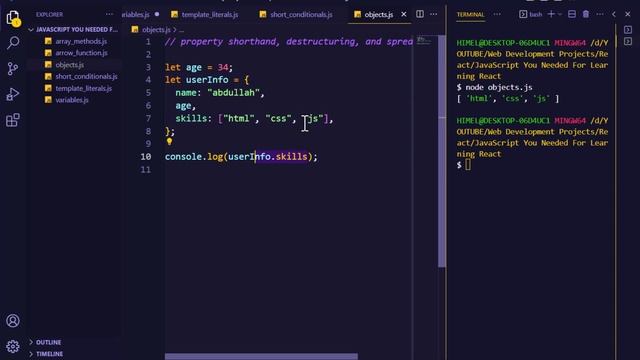Close the objects.js editor tab
The width and height of the screenshot is (640, 360).
[x=404, y=14]
